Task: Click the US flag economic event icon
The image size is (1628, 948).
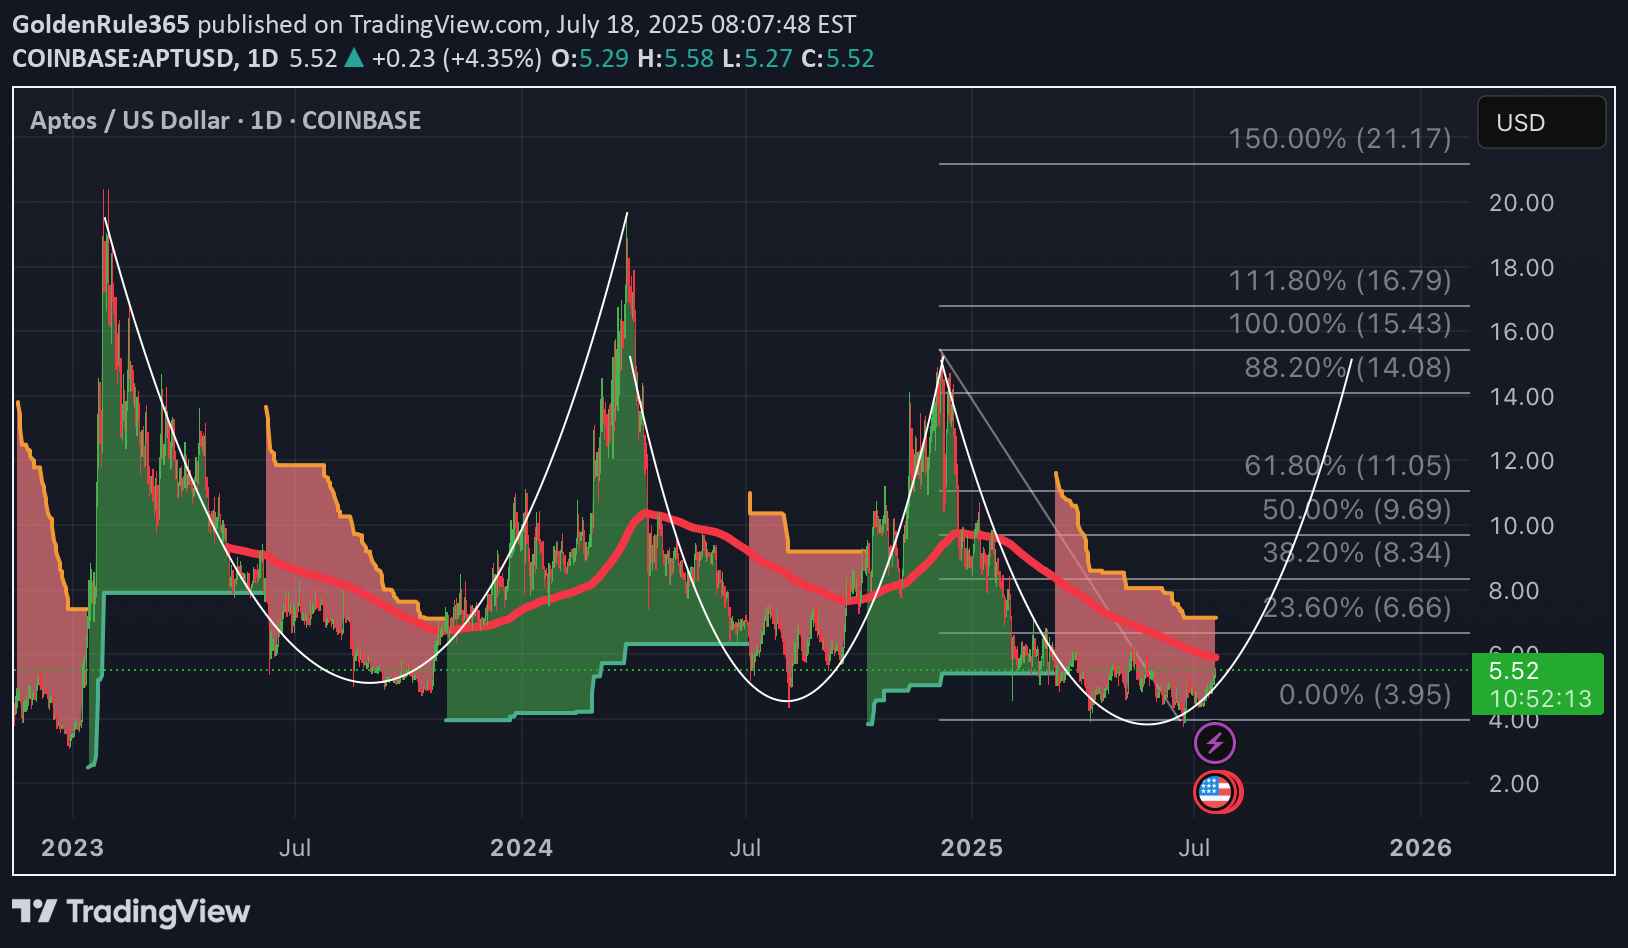Action: pos(1216,792)
